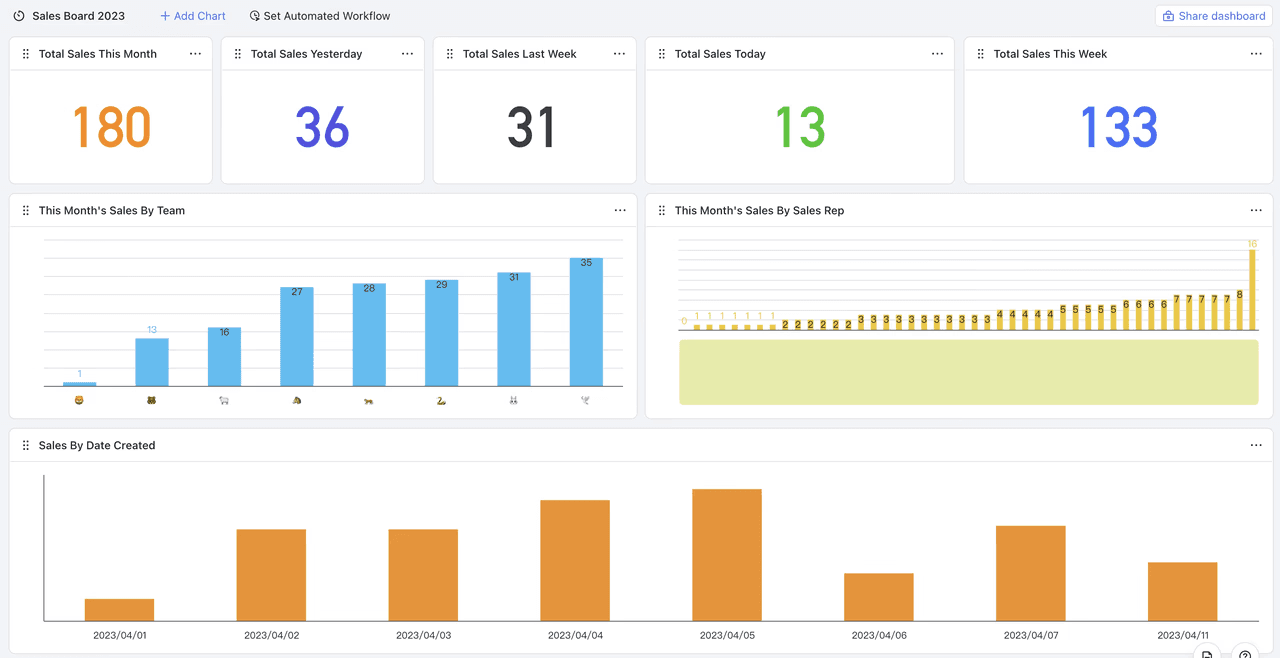Select the yellow legend block under the Sales Rep chart
This screenshot has height=658, width=1280.
[969, 372]
